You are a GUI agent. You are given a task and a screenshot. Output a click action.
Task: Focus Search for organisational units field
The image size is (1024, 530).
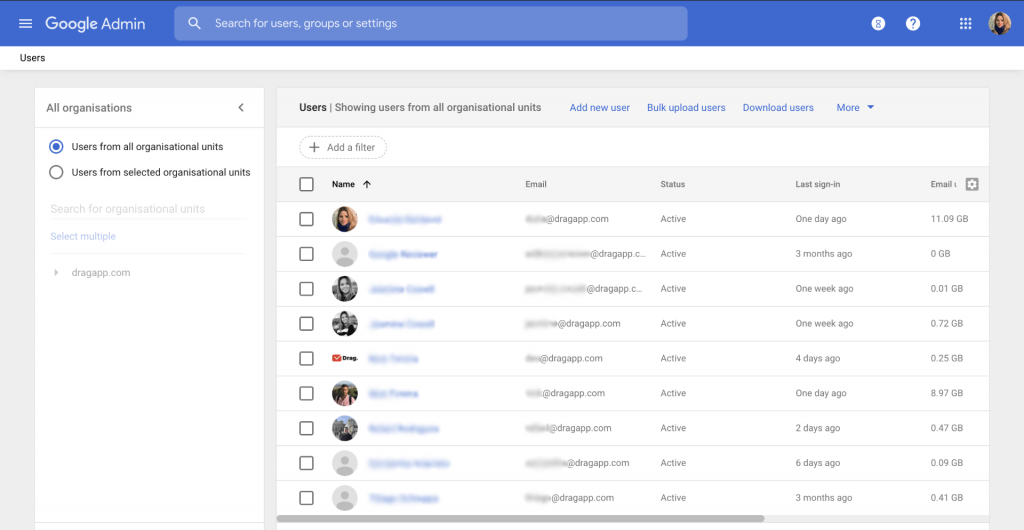[148, 209]
